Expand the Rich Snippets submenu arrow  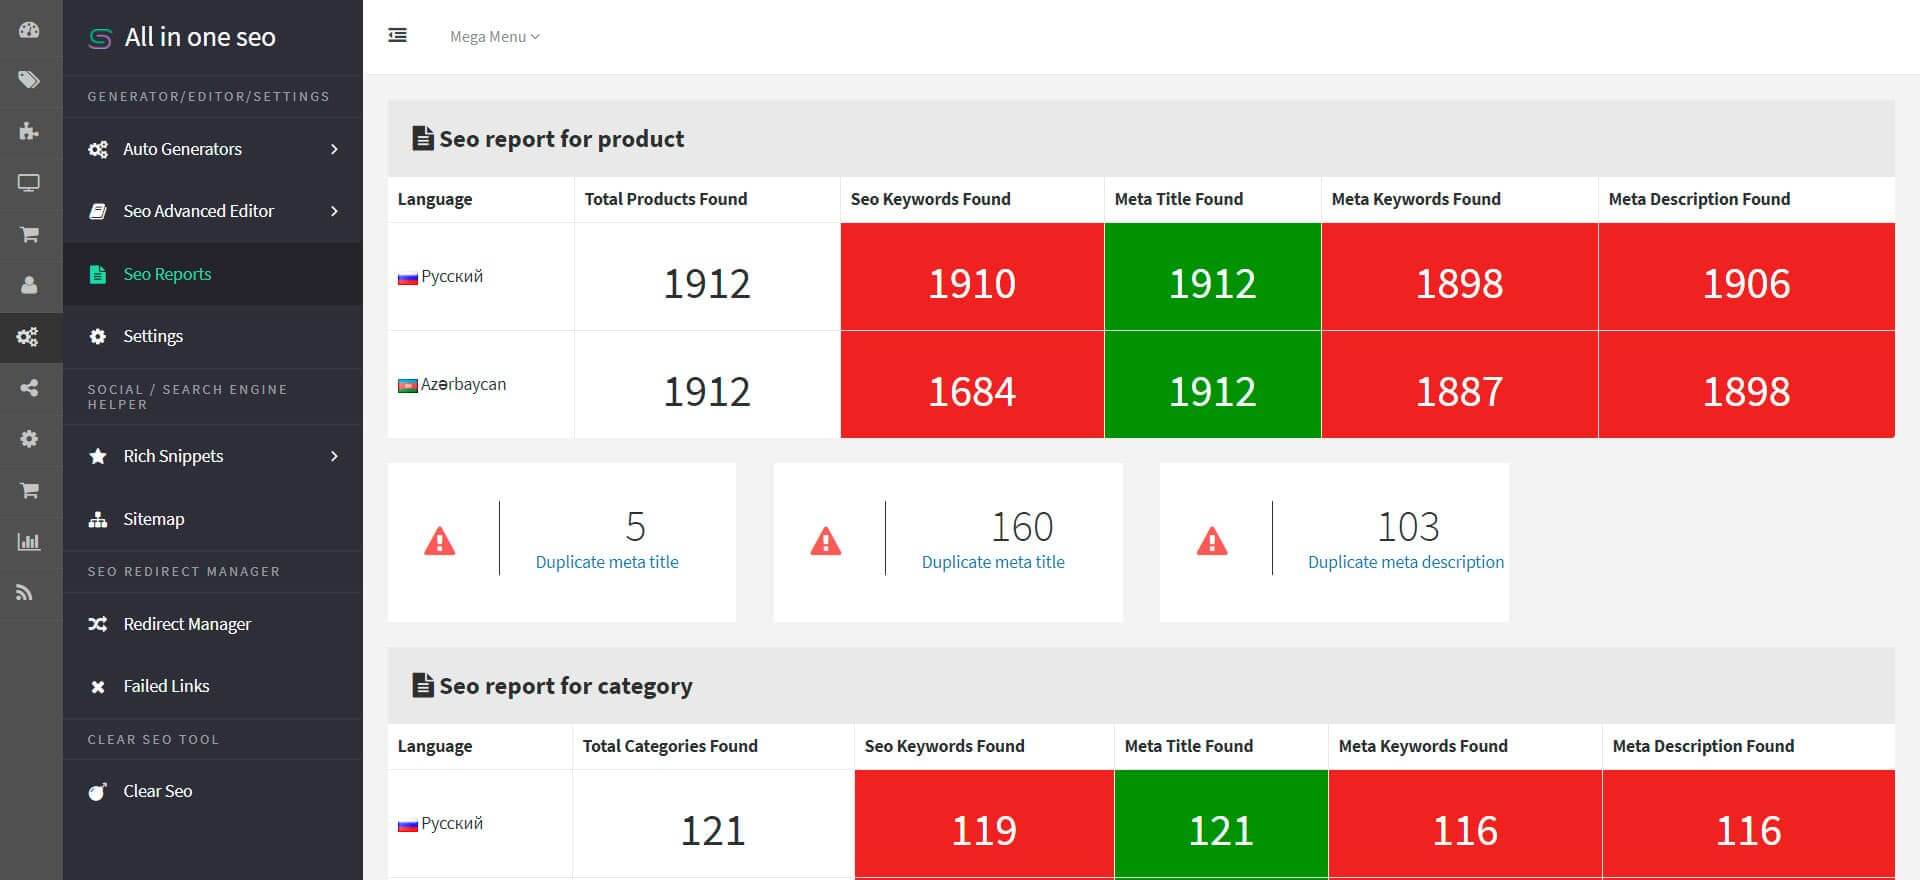334,456
